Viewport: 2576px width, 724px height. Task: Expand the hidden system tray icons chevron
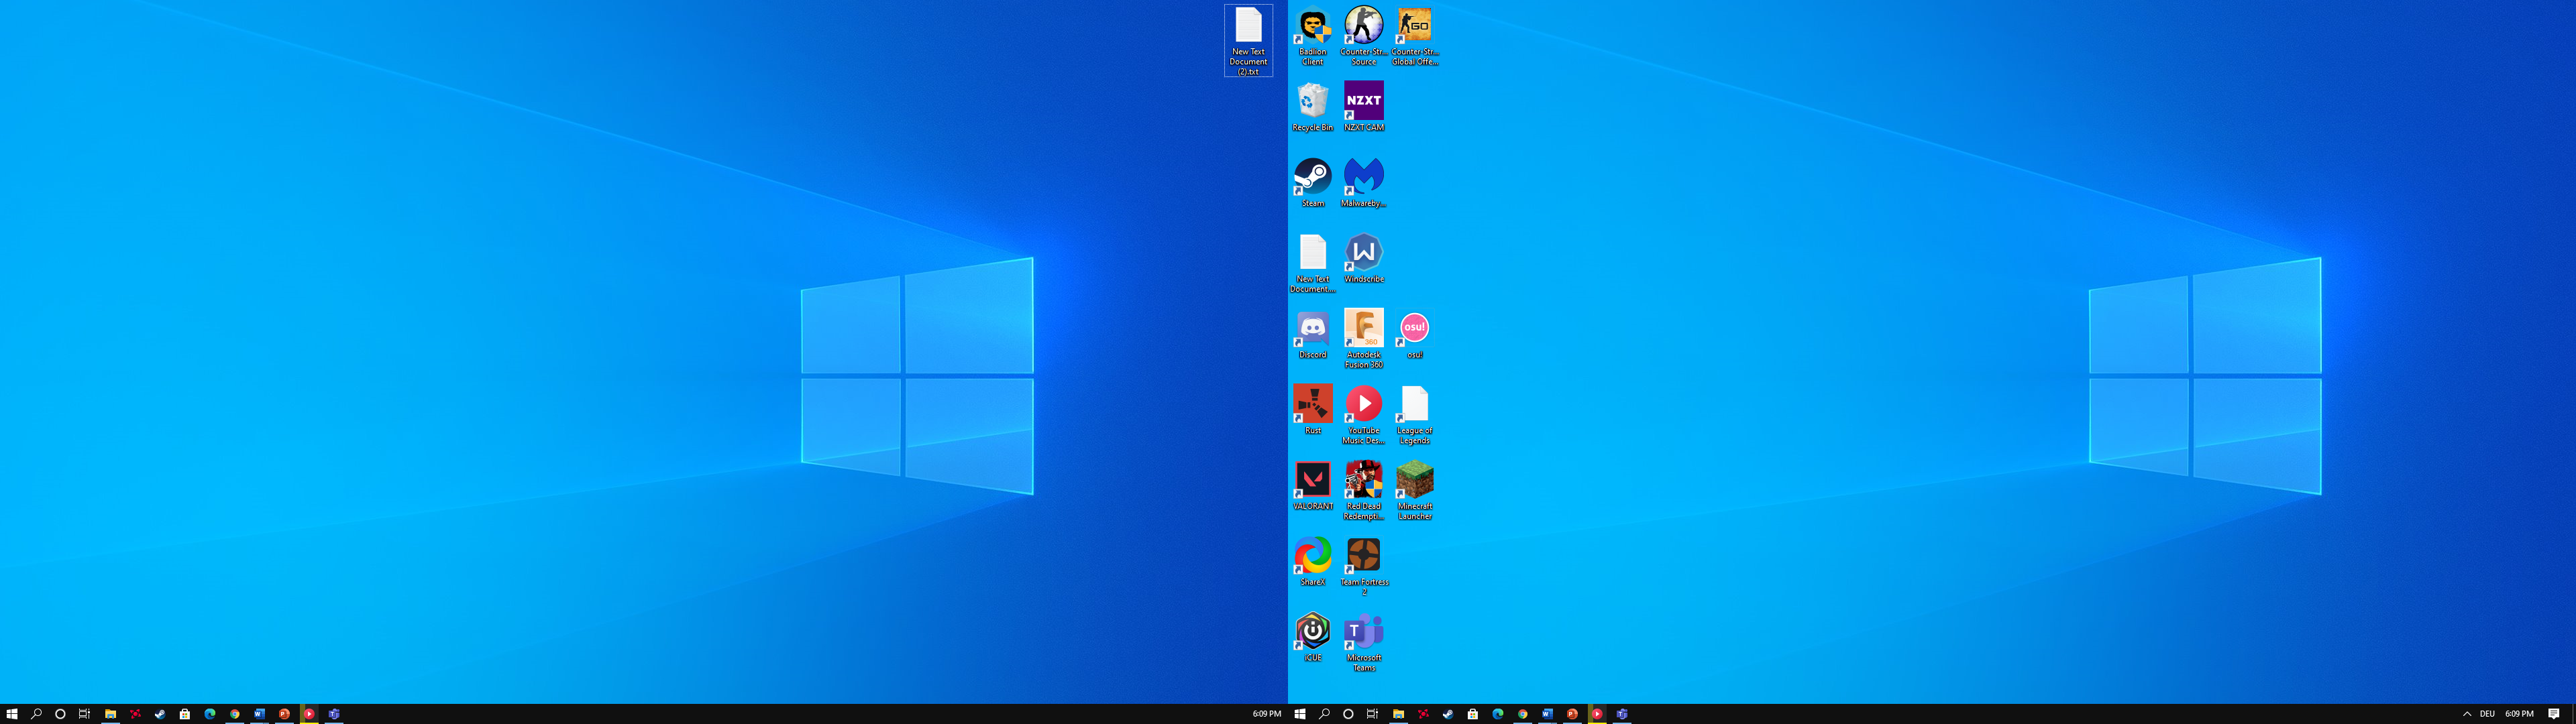(2466, 714)
